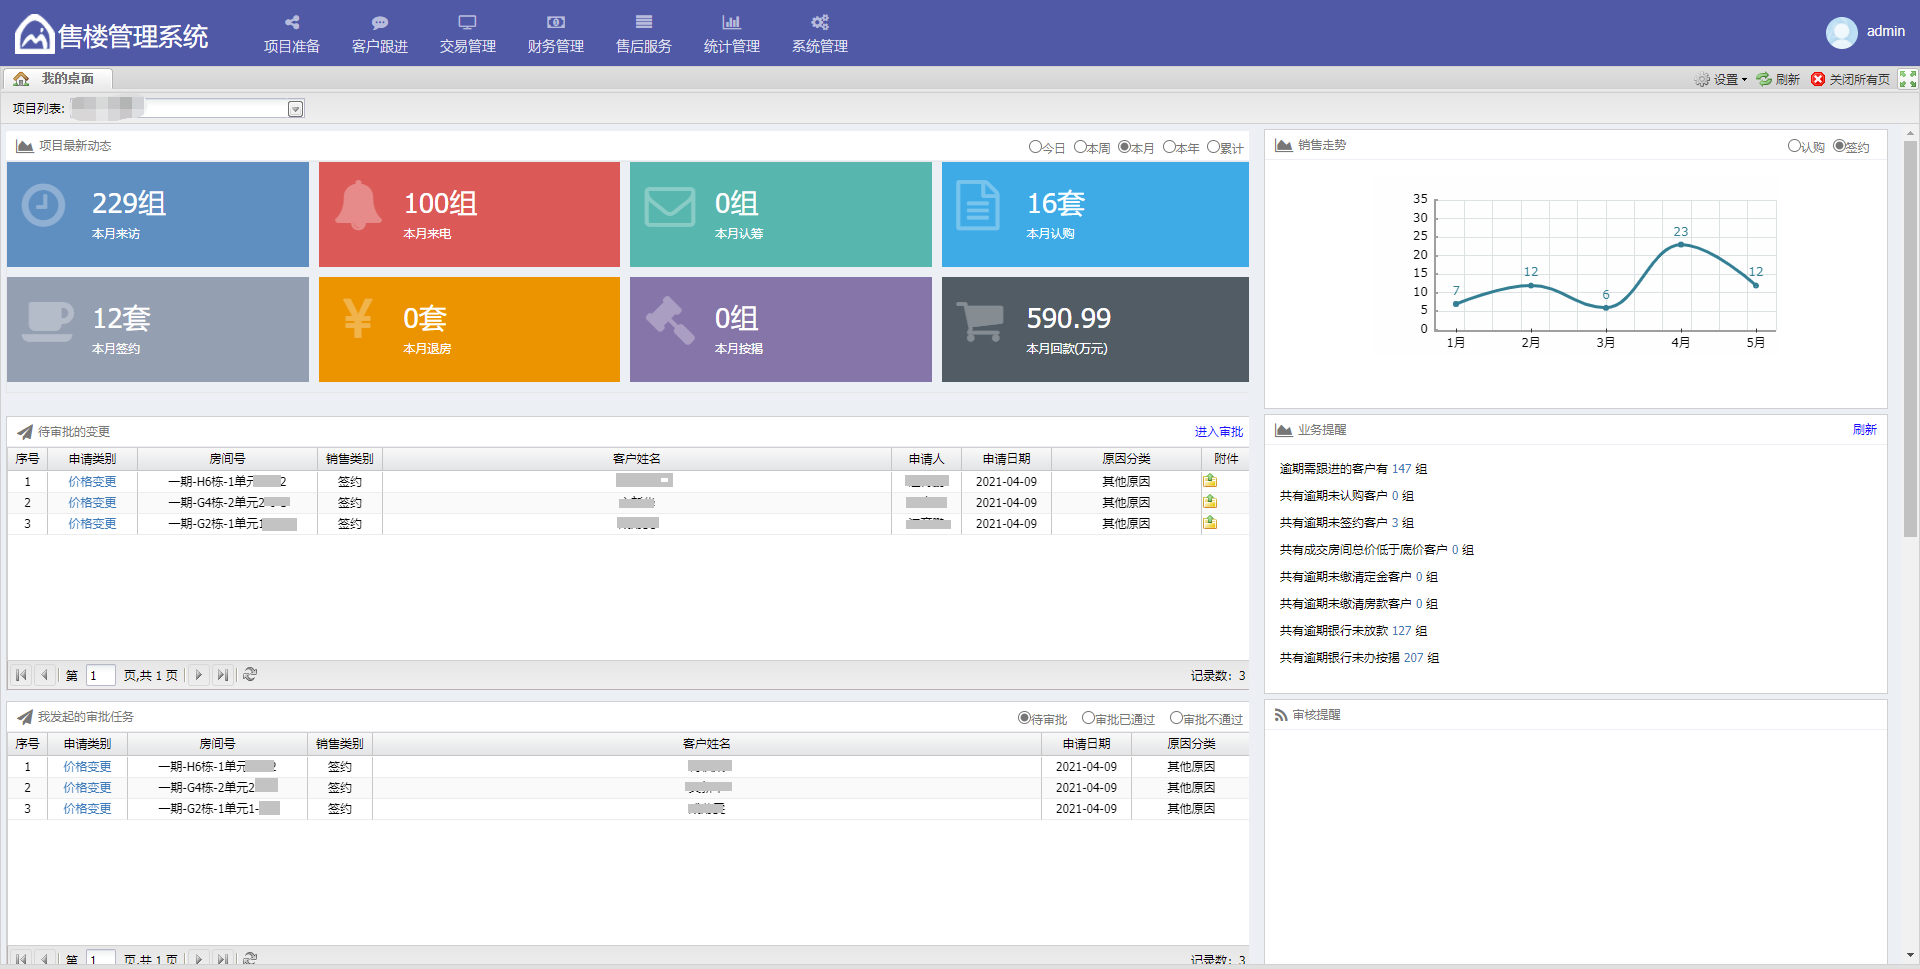
Task: Open the 客户跟进 chat icon
Action: 380,22
